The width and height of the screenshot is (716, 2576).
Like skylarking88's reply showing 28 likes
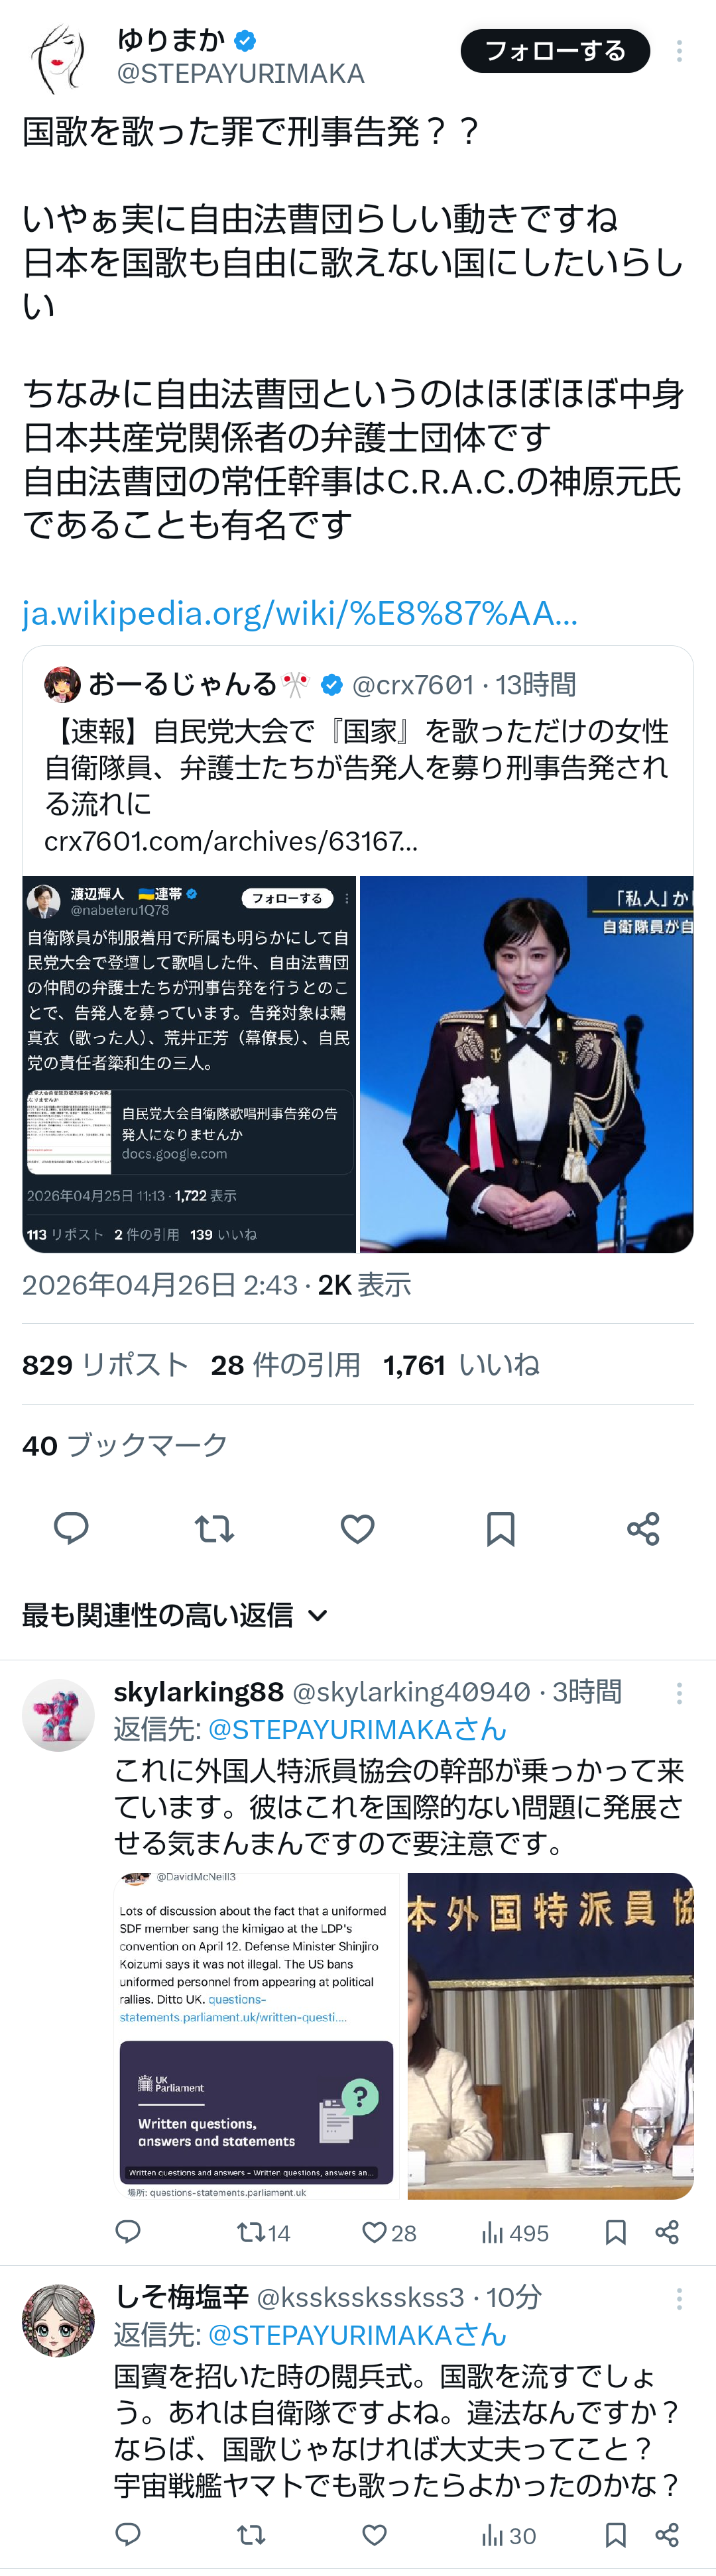388,2233
